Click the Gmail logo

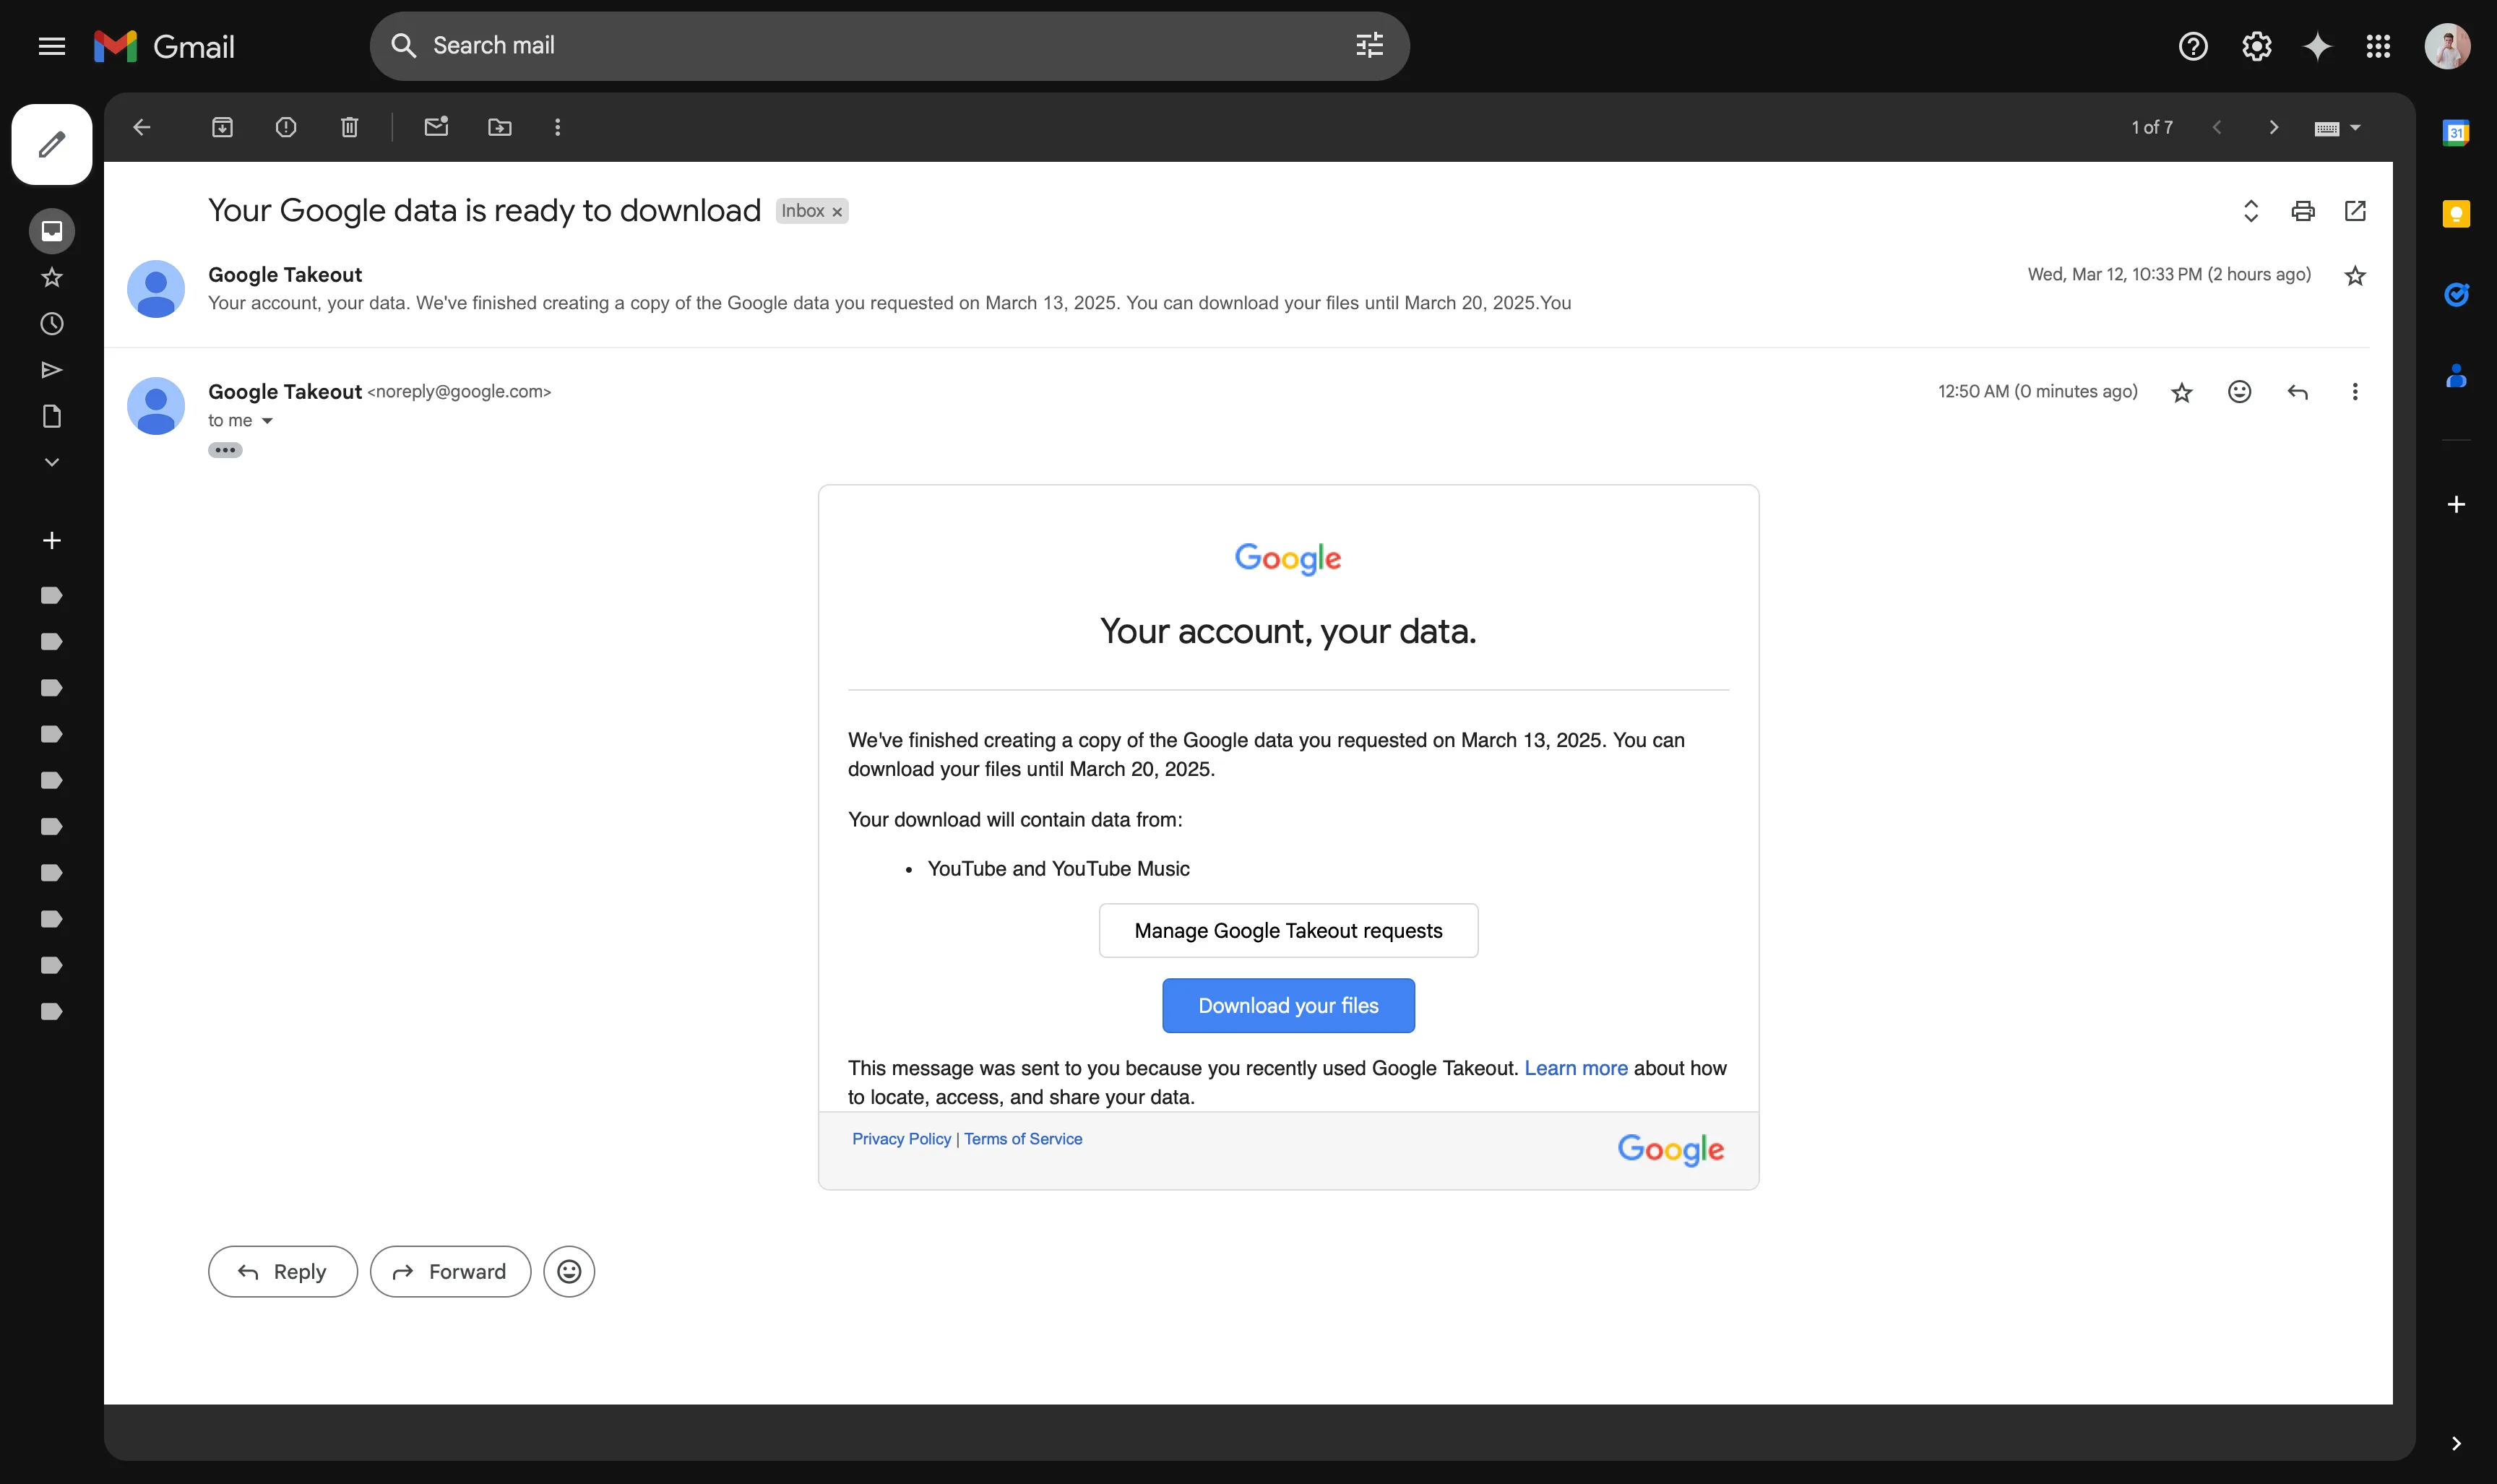point(164,46)
